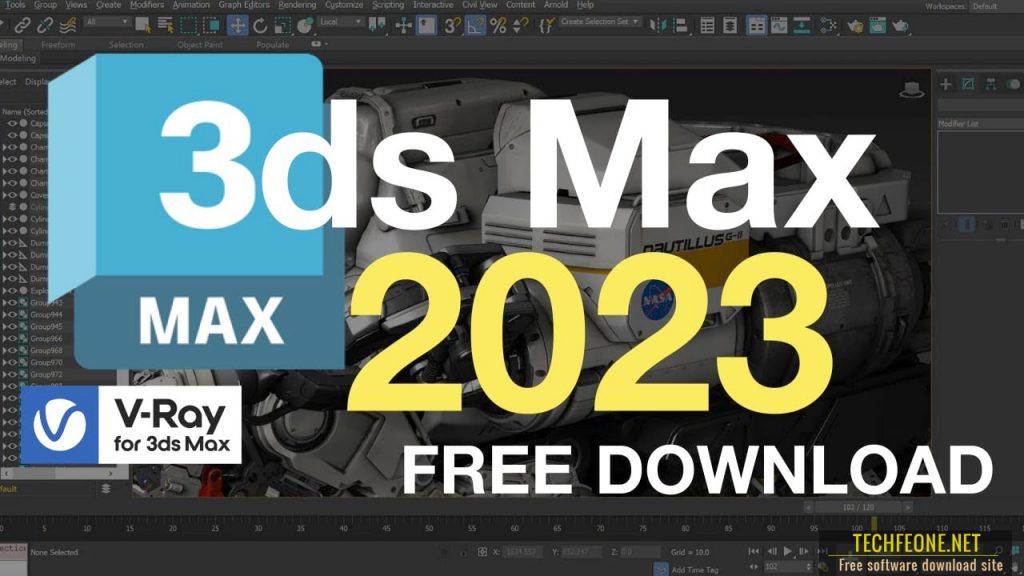The height and width of the screenshot is (576, 1024).
Task: Toggle Percent Snap on the toolbar
Action: (498, 25)
